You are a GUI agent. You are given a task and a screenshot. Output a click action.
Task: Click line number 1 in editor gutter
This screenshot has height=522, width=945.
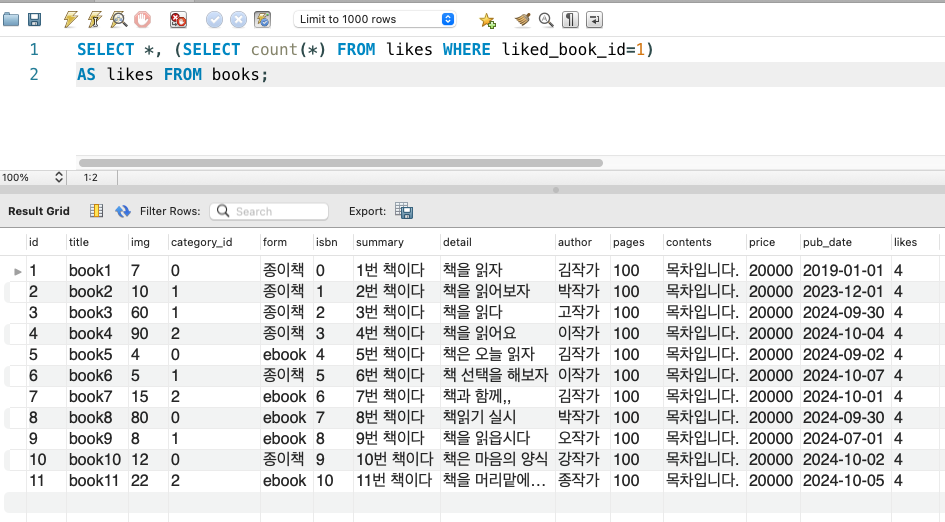(x=34, y=49)
